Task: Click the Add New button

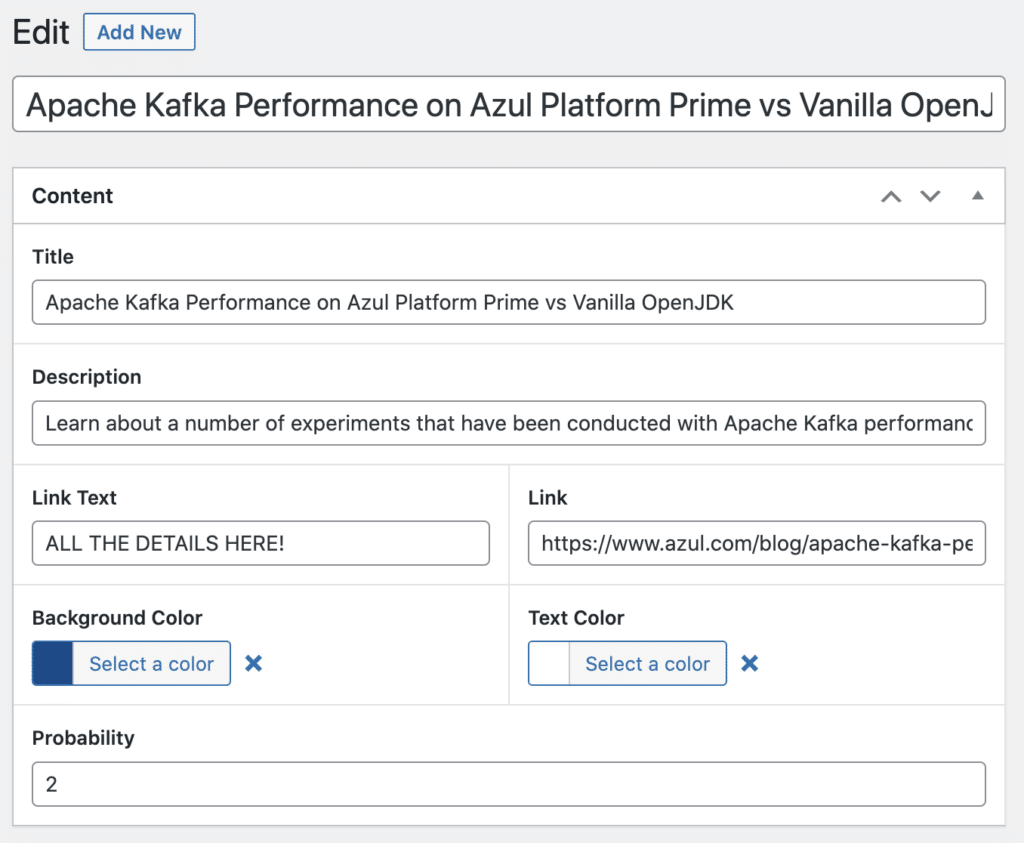Action: coord(139,32)
